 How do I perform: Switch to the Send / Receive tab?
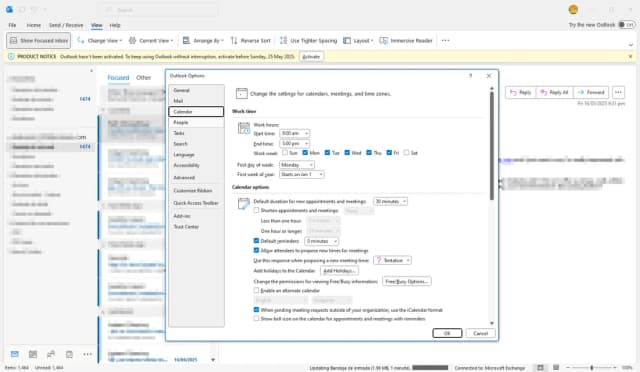(66, 25)
